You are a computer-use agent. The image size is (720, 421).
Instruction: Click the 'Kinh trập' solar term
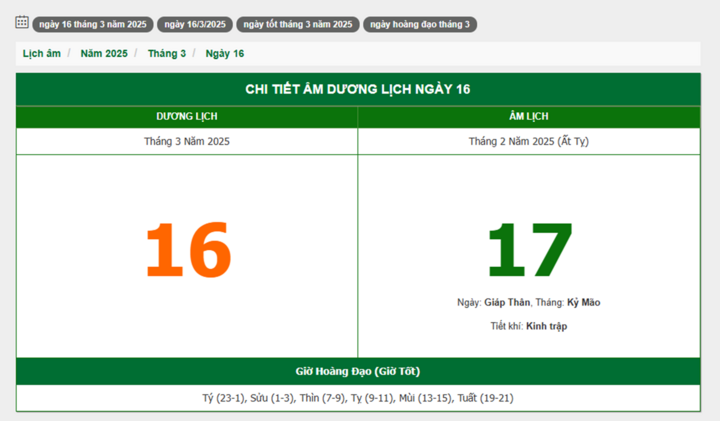[546, 326]
